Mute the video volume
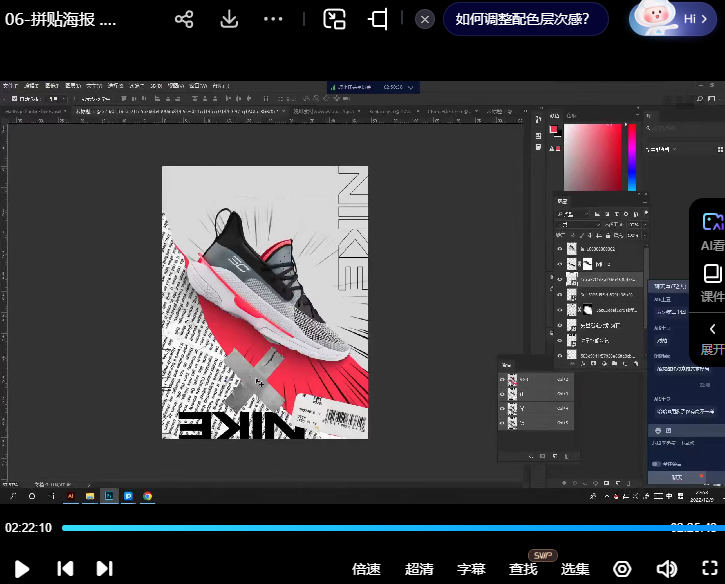This screenshot has width=725, height=584. tap(666, 568)
